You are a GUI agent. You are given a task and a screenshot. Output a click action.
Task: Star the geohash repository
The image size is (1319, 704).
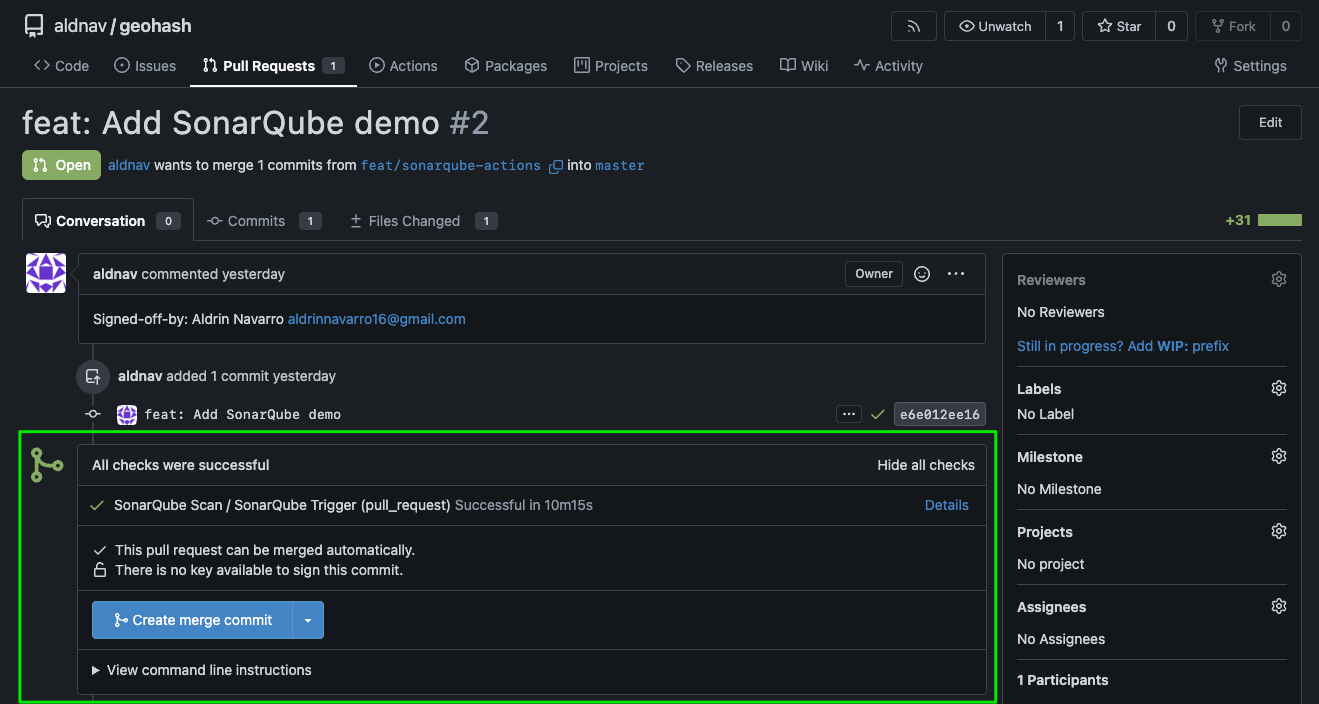click(1119, 26)
